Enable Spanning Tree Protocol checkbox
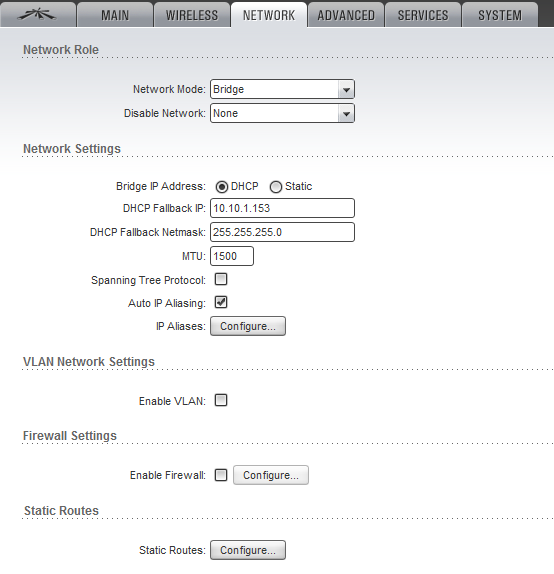 coord(221,279)
